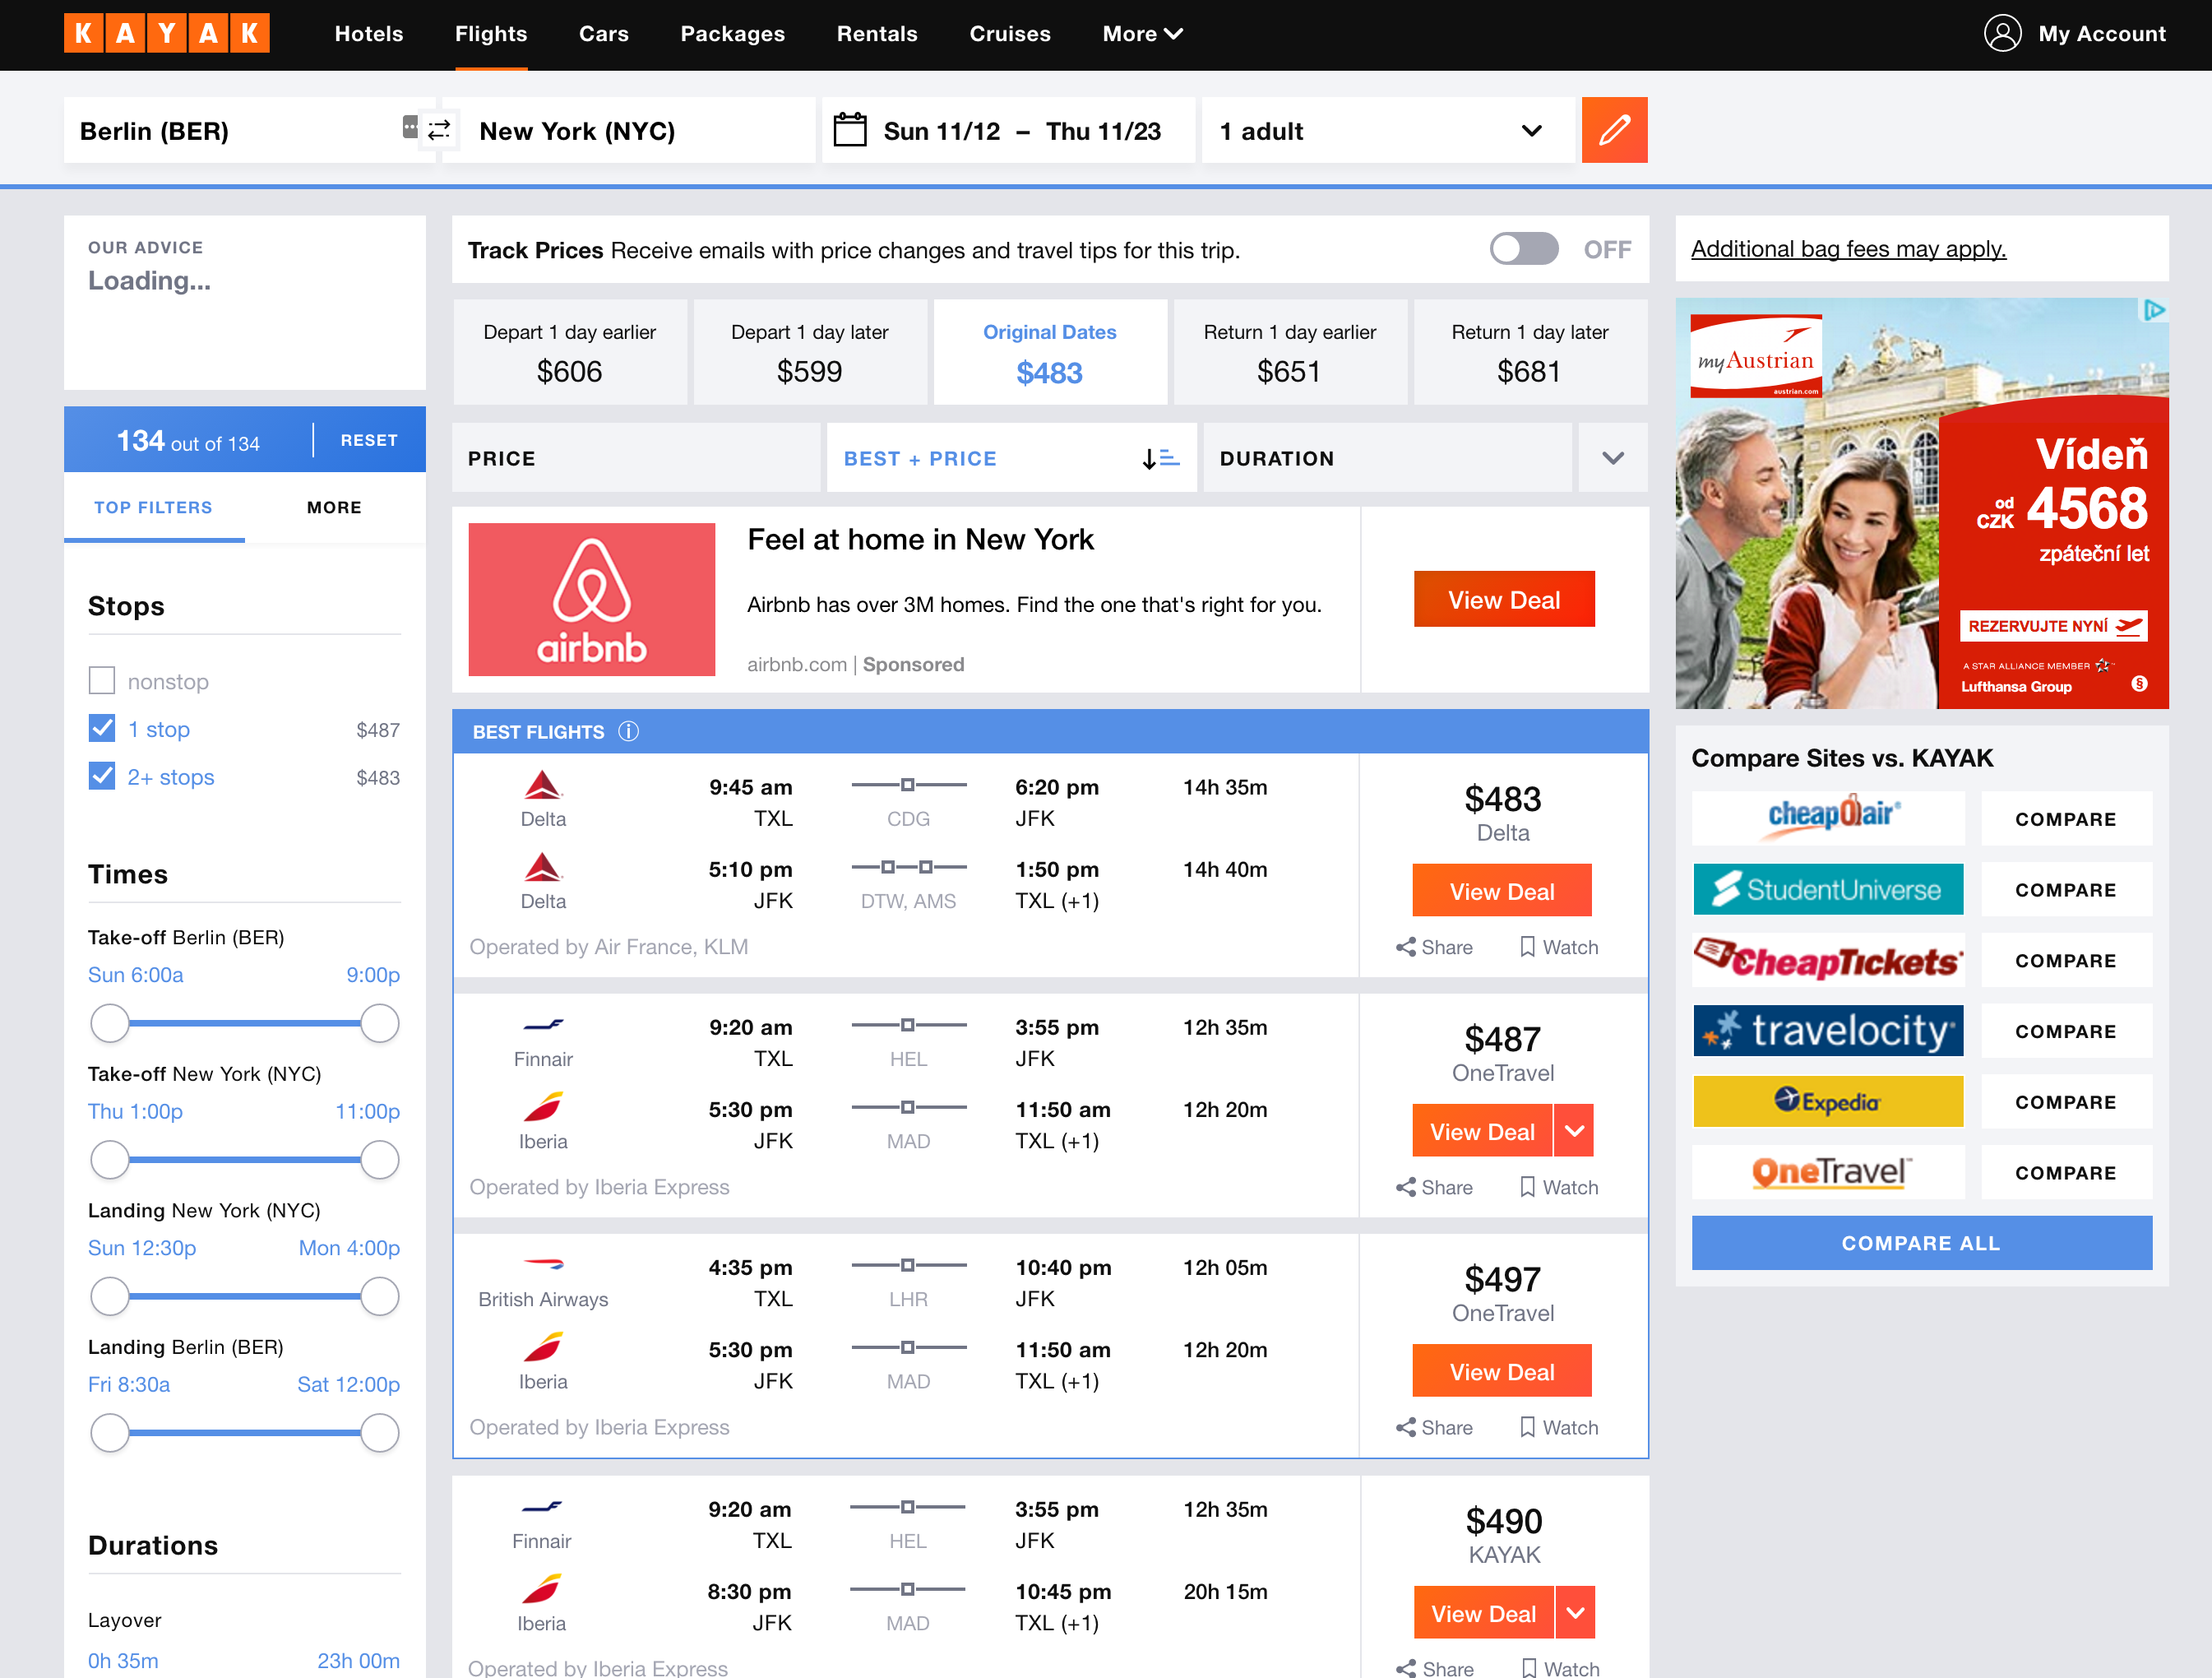This screenshot has height=1678, width=2212.
Task: Toggle Track Prices switch on
Action: coord(1523,249)
